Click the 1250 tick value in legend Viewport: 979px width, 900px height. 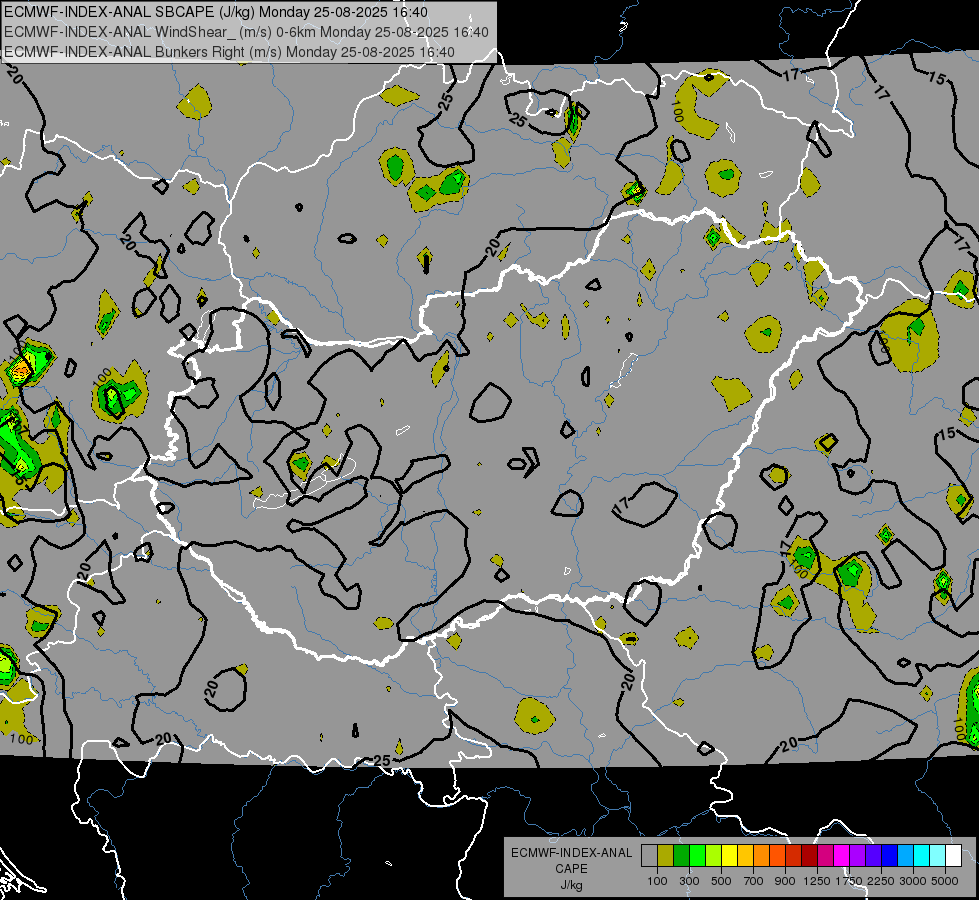coord(817,881)
